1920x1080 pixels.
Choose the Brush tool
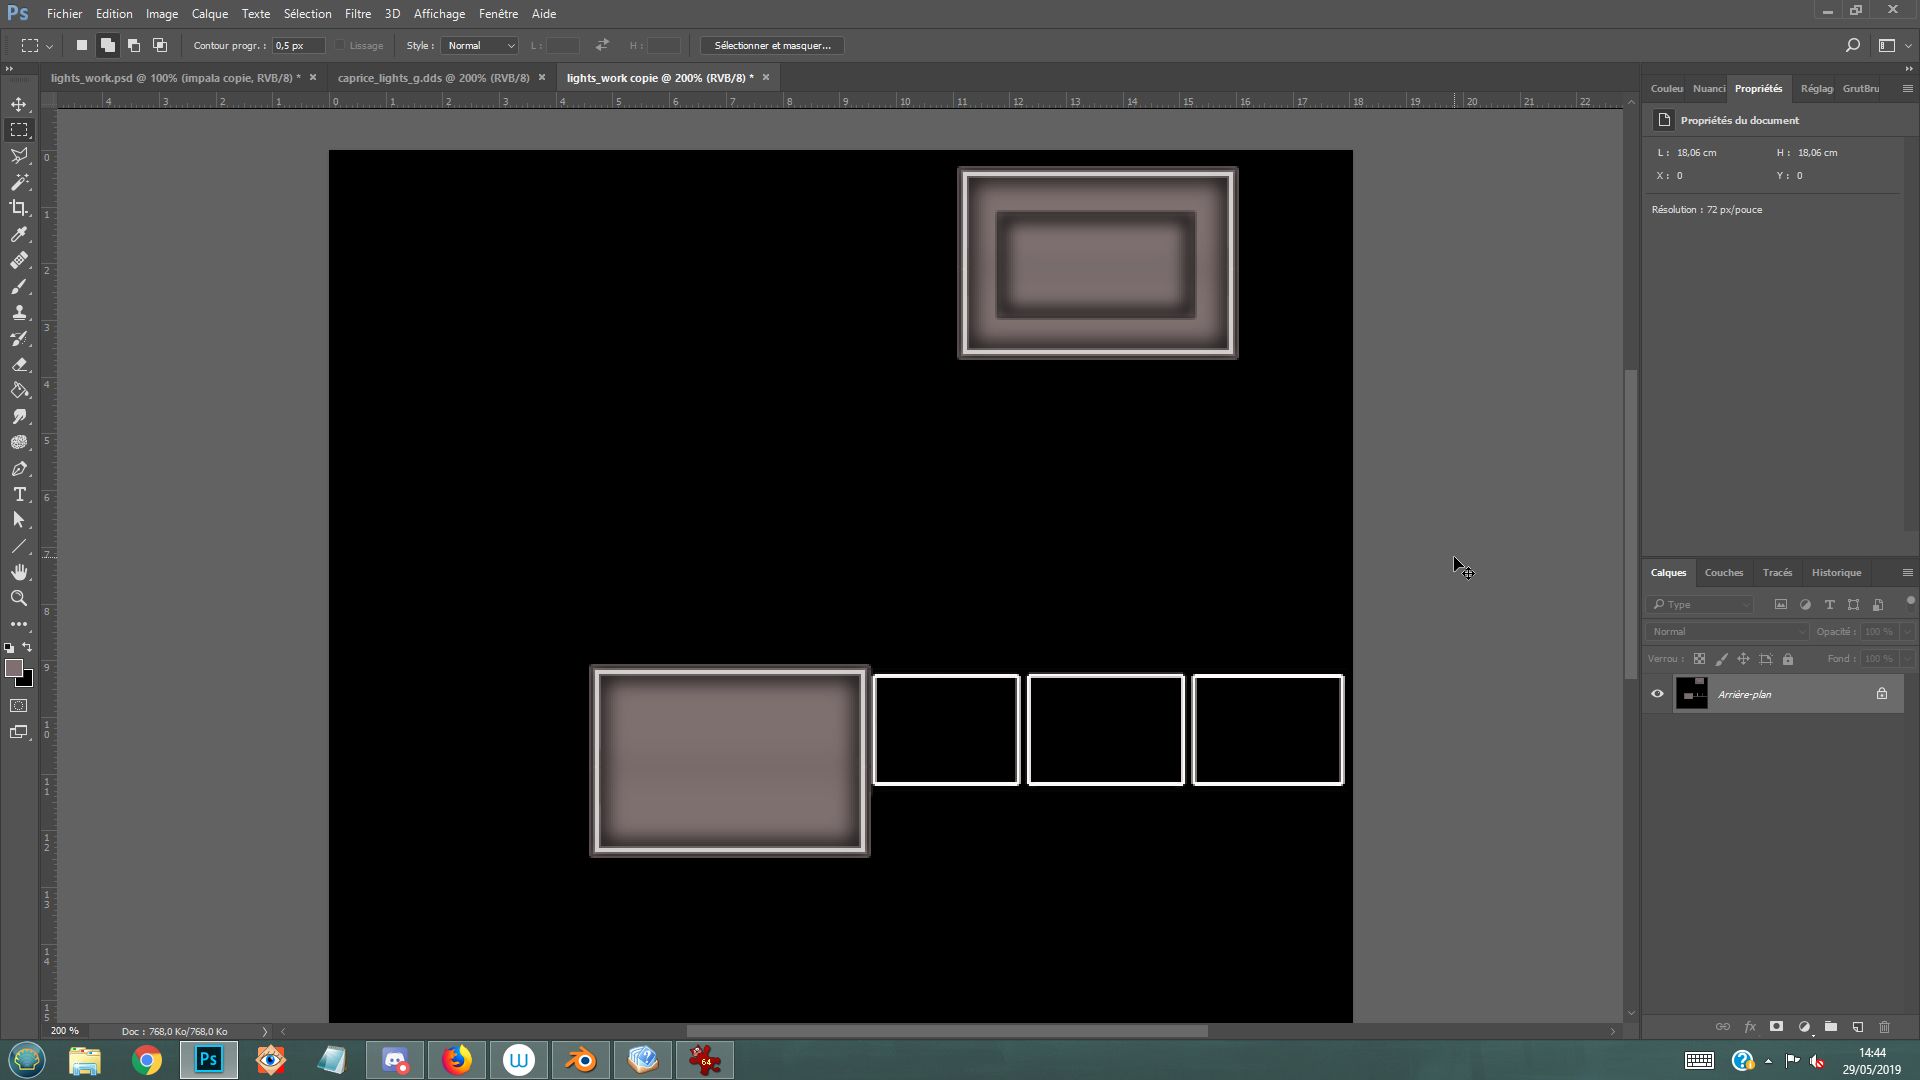[19, 287]
